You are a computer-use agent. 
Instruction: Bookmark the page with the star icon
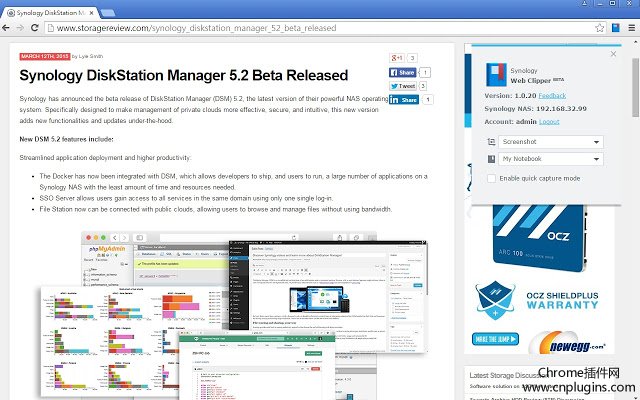point(599,28)
